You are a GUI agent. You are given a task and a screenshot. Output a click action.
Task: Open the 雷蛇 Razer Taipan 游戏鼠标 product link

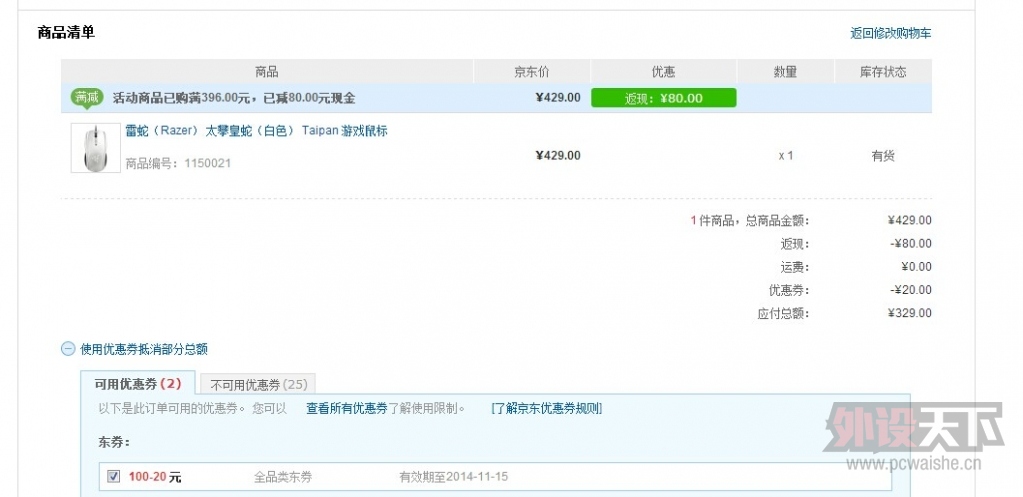tap(256, 131)
